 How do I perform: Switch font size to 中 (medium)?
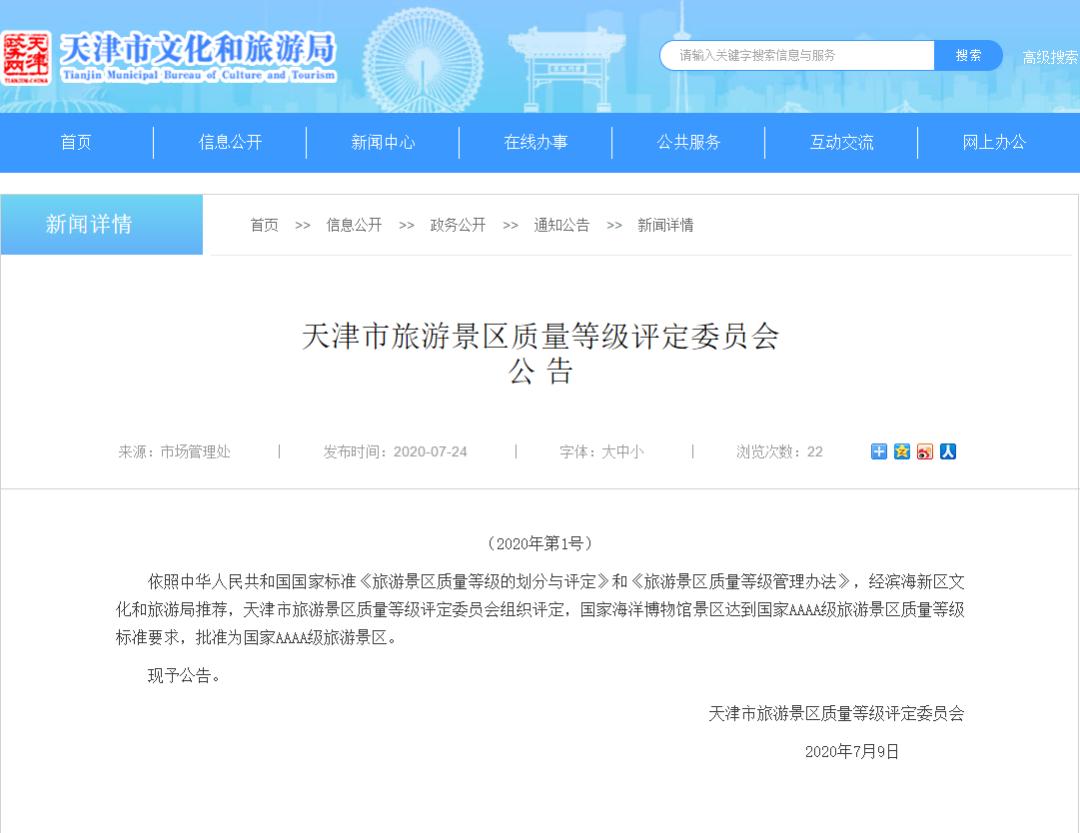[623, 451]
